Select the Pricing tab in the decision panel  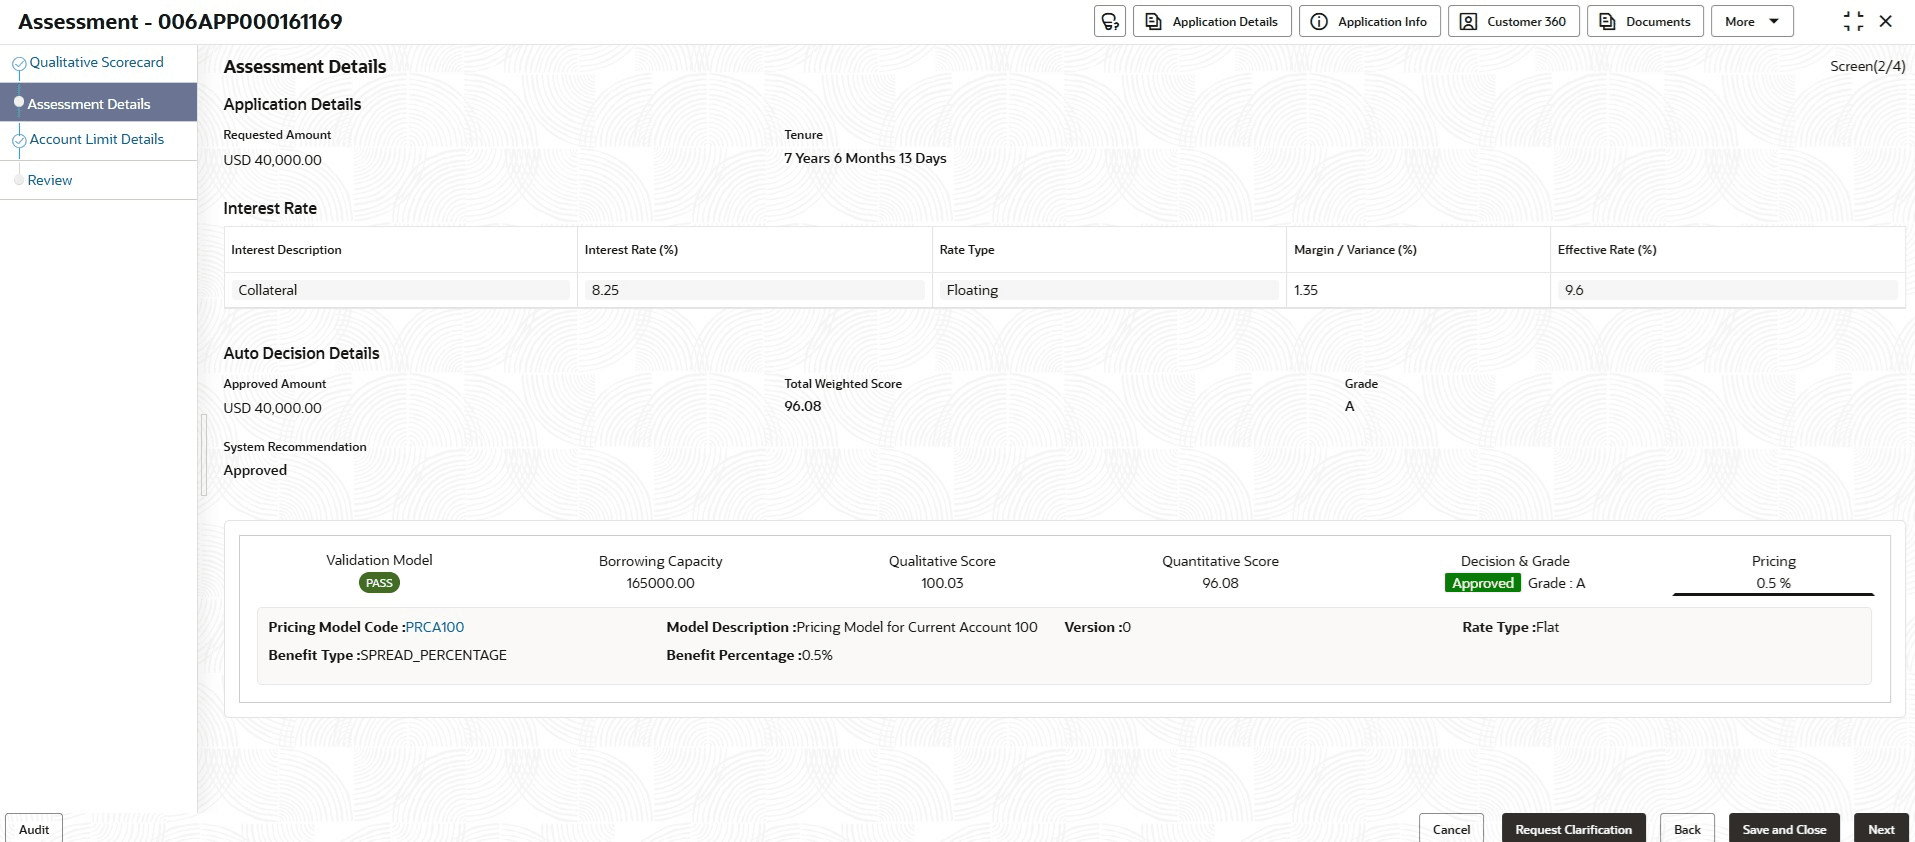pos(1773,572)
